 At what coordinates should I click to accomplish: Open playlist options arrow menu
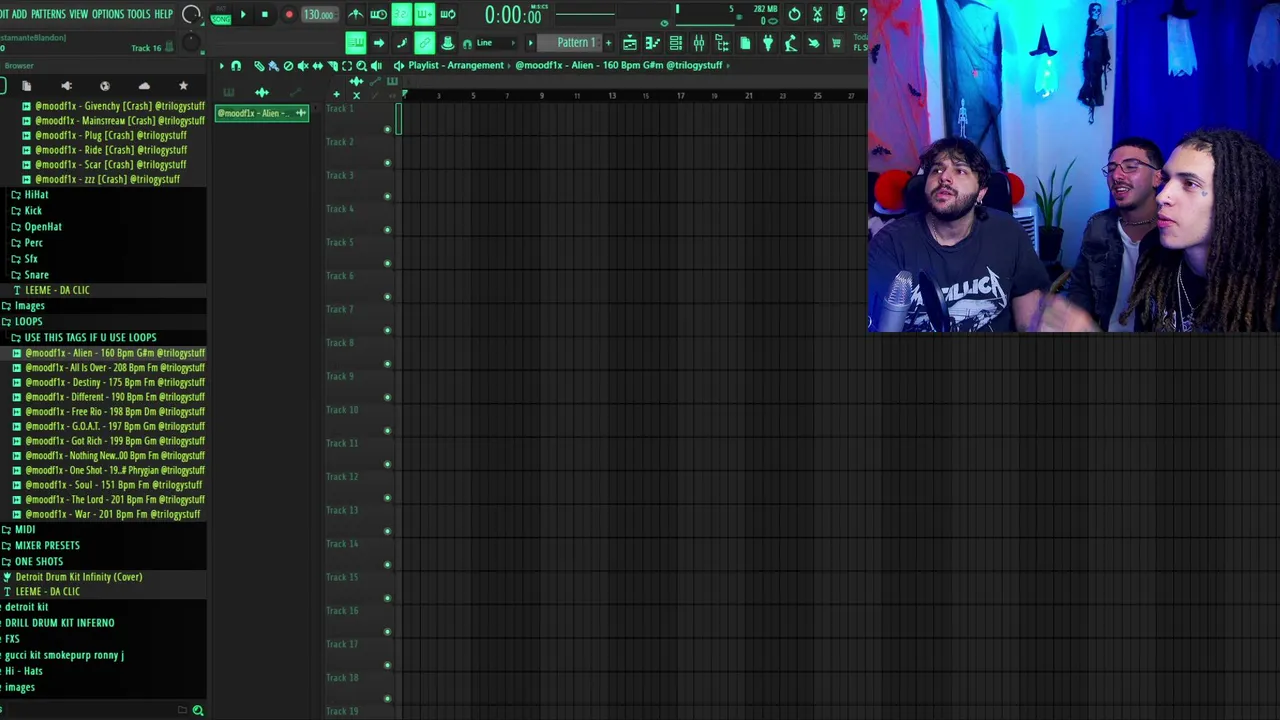click(x=221, y=66)
